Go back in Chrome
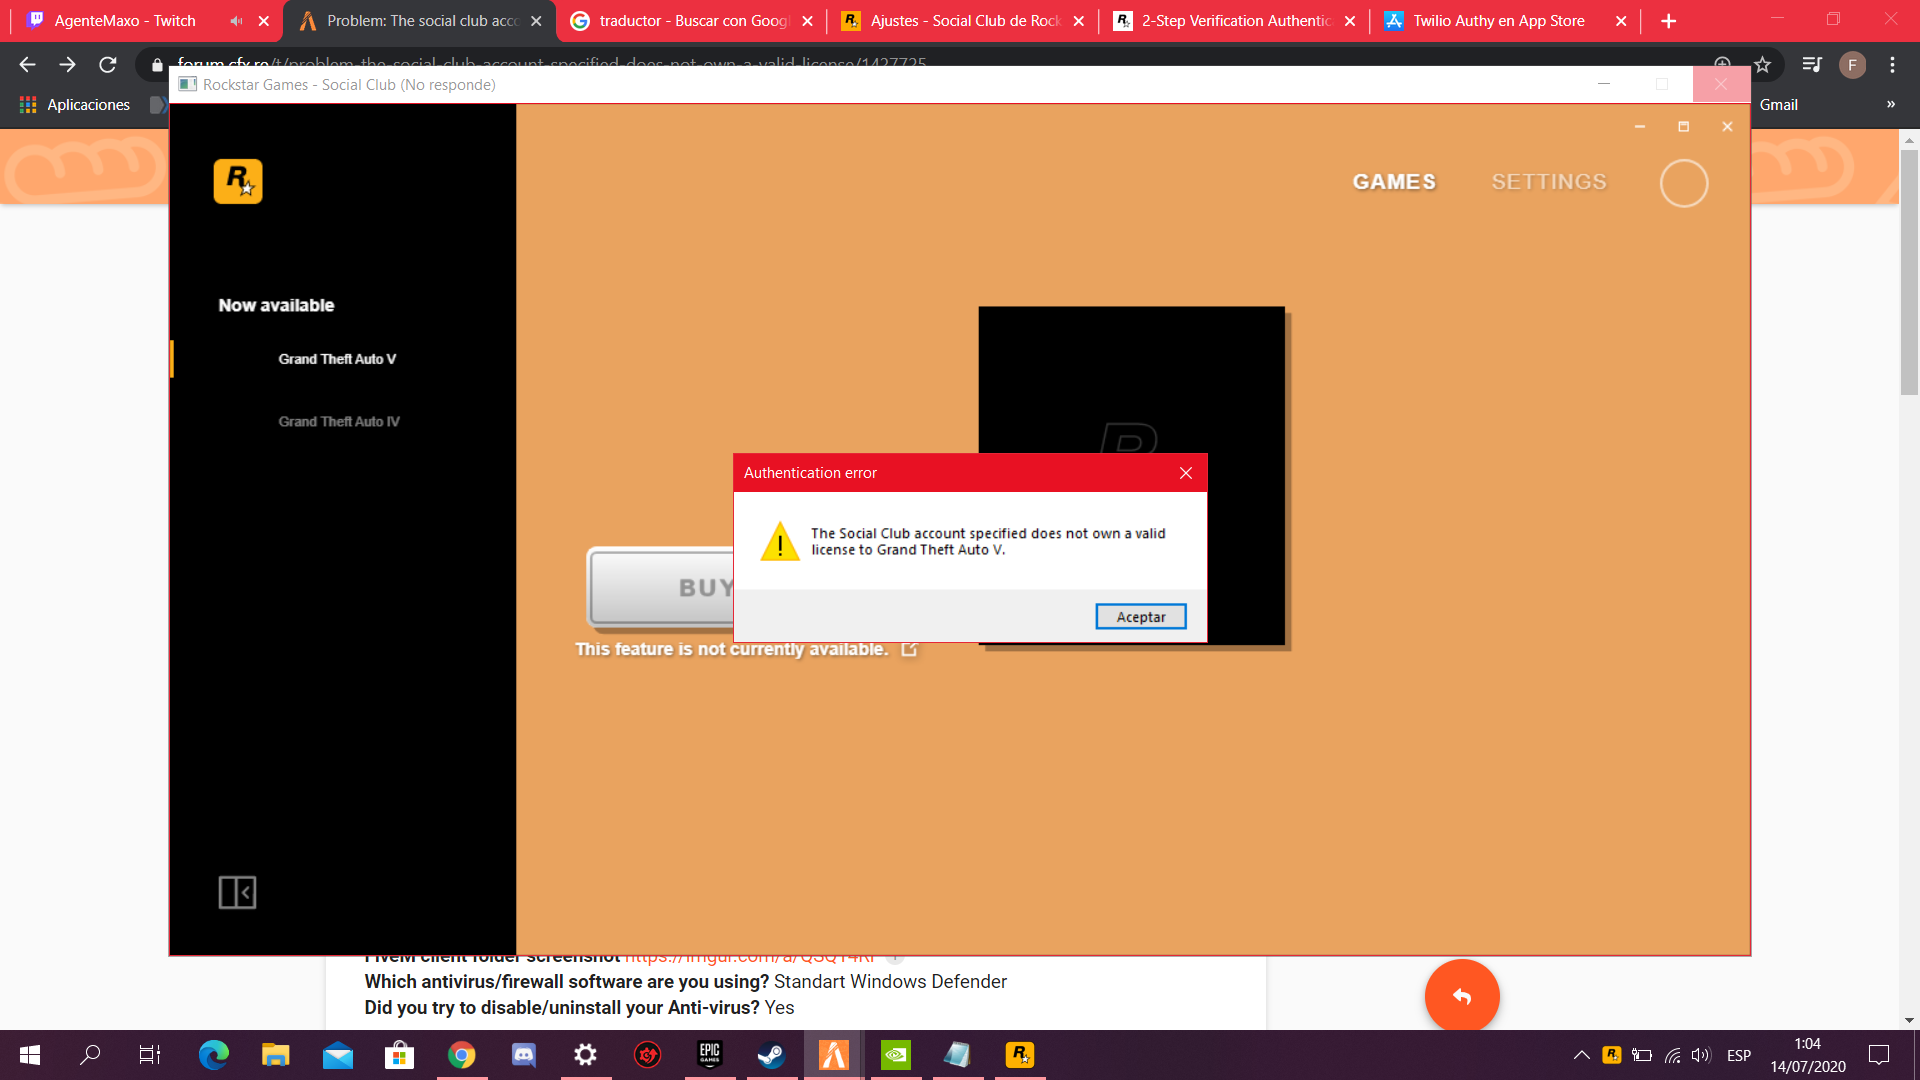 (27, 65)
